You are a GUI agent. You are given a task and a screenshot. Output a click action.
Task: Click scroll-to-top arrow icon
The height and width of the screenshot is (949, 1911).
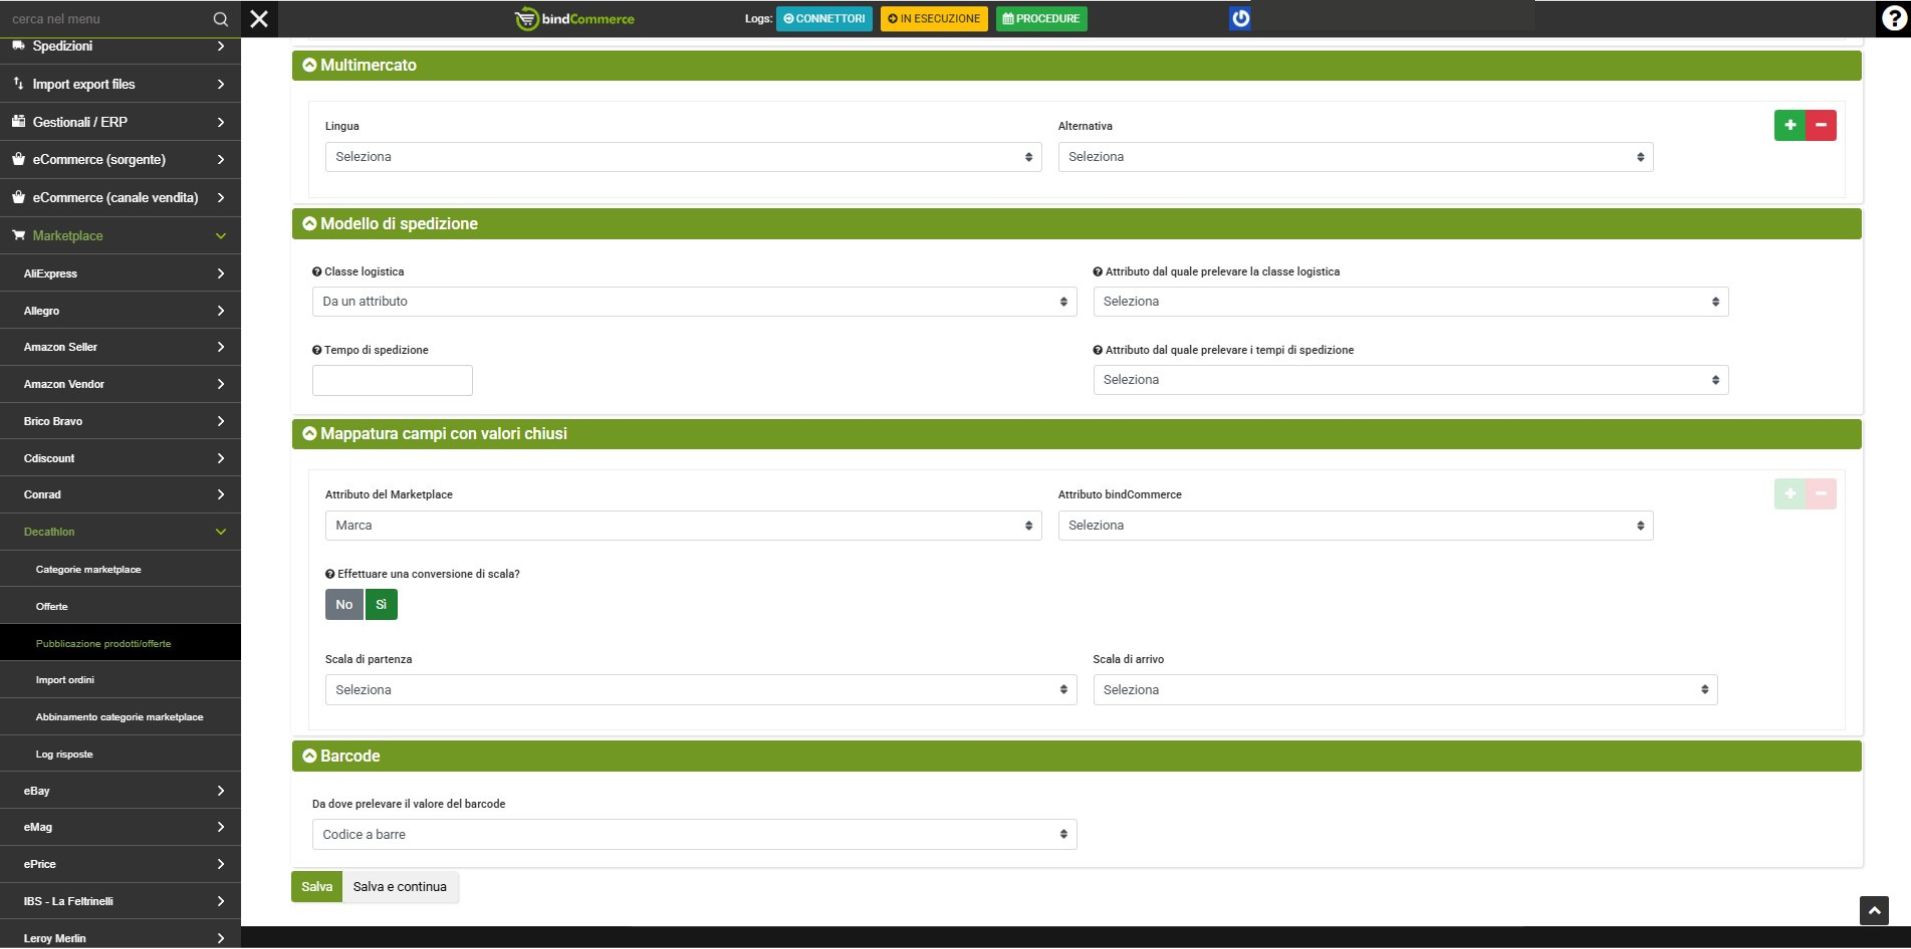[x=1873, y=910]
